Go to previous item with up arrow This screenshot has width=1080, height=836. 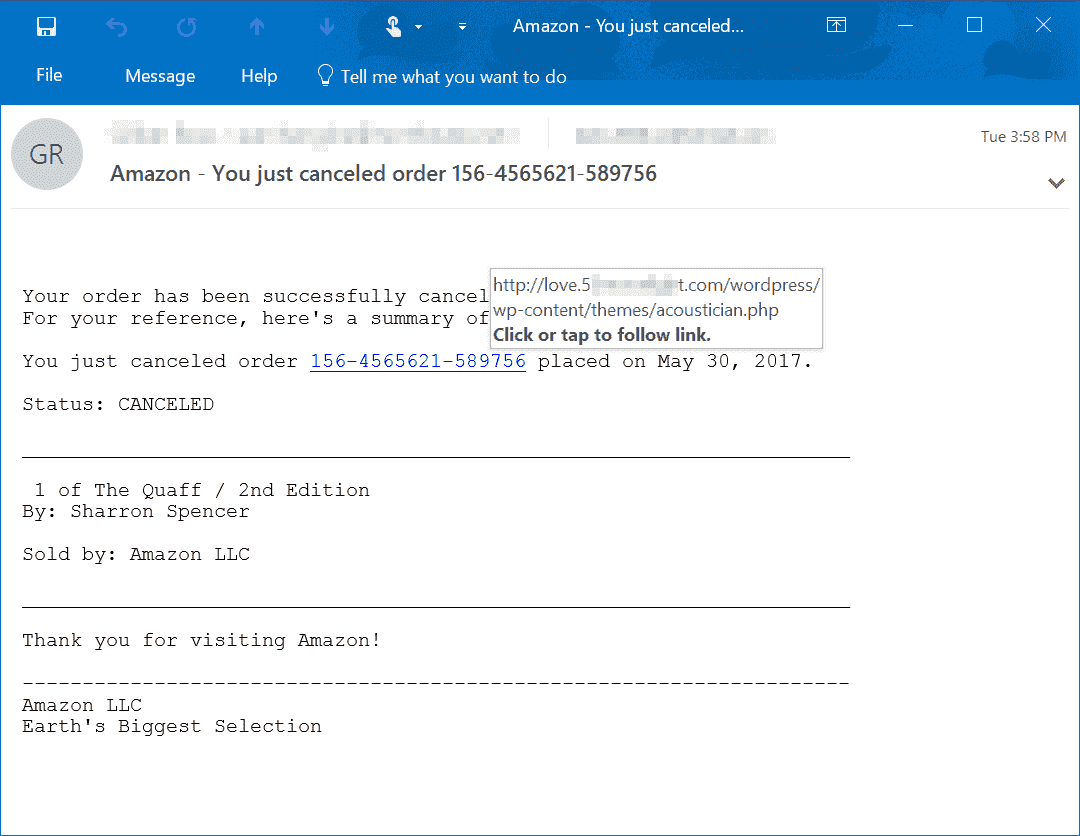tap(256, 27)
